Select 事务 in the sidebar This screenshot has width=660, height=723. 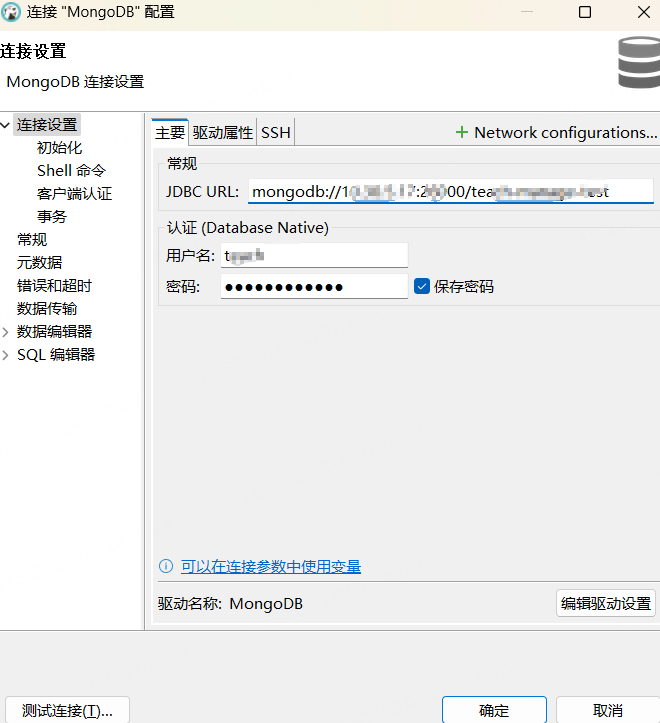[52, 217]
